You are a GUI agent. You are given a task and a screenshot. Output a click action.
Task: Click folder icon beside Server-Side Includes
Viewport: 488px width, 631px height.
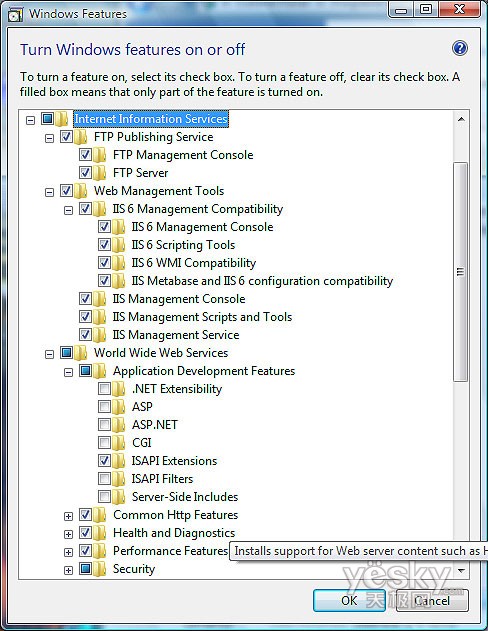[x=119, y=497]
